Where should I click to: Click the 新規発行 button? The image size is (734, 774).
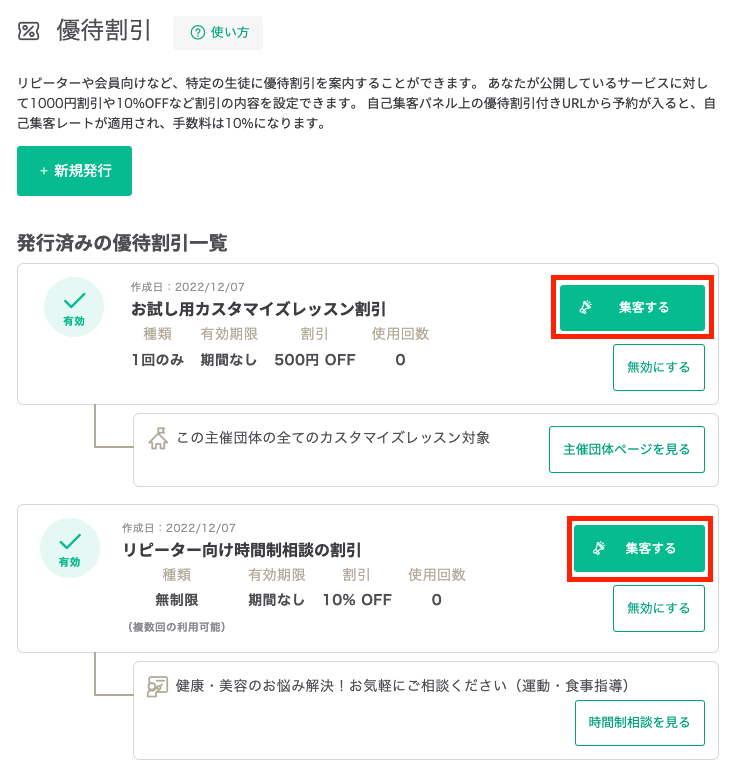pyautogui.click(x=75, y=171)
